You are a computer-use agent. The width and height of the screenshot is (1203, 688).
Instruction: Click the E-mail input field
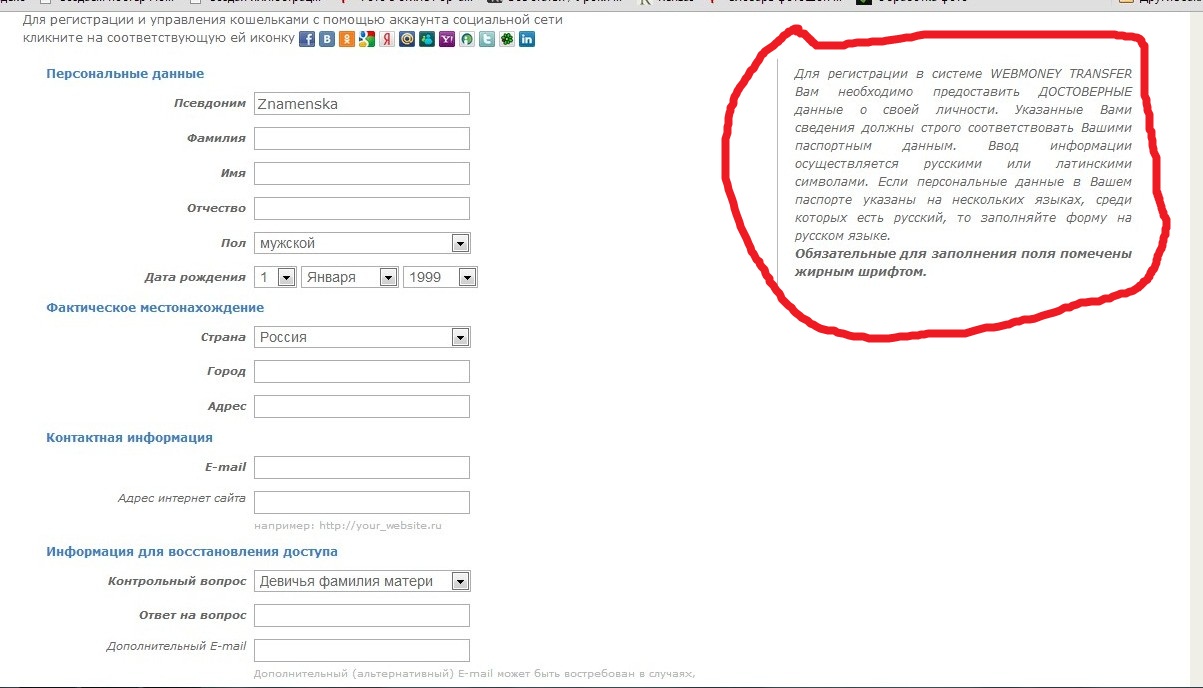362,467
